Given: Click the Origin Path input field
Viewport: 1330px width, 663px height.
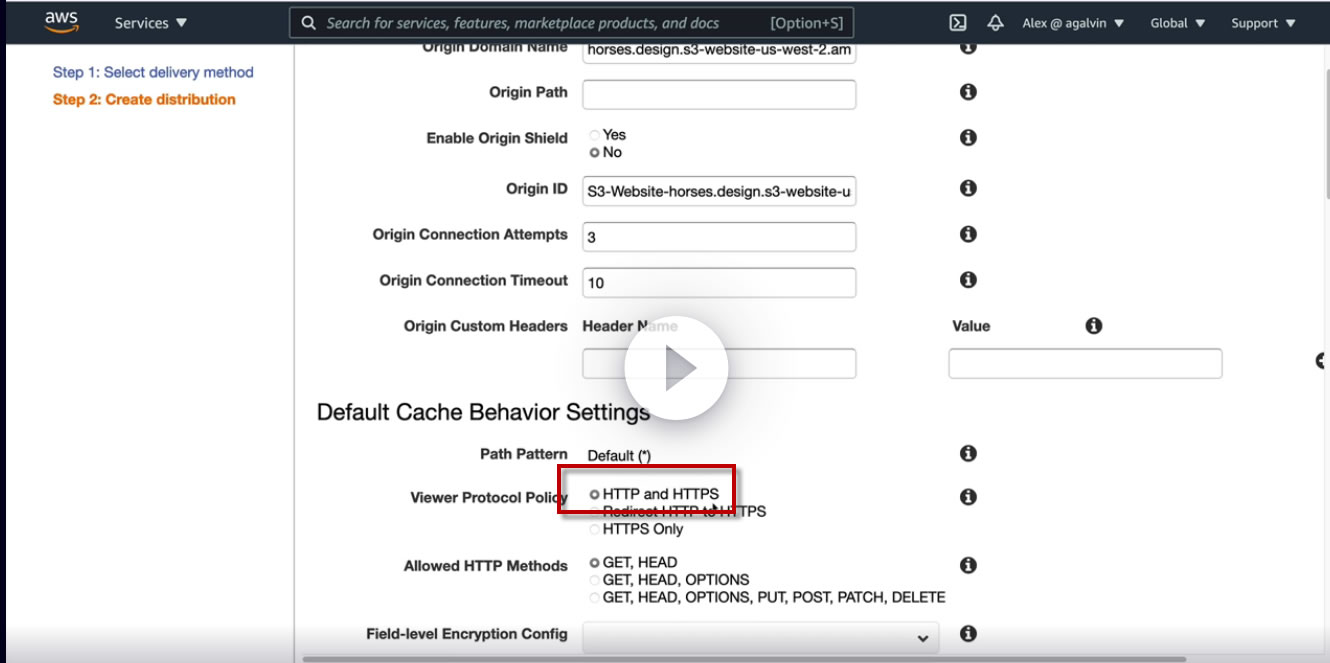Looking at the screenshot, I should click(719, 94).
